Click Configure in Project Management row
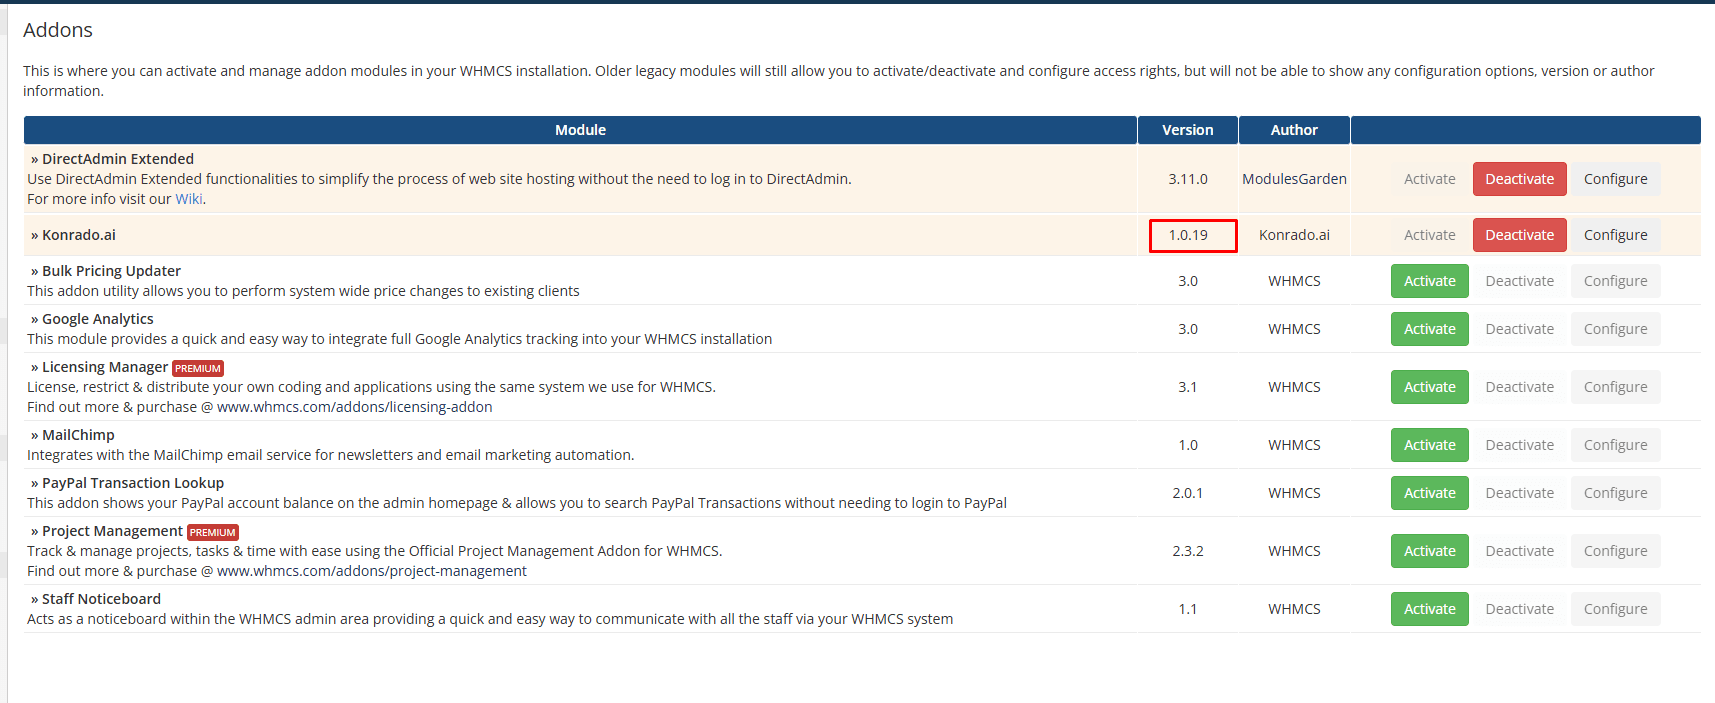The height and width of the screenshot is (703, 1715). (1615, 551)
